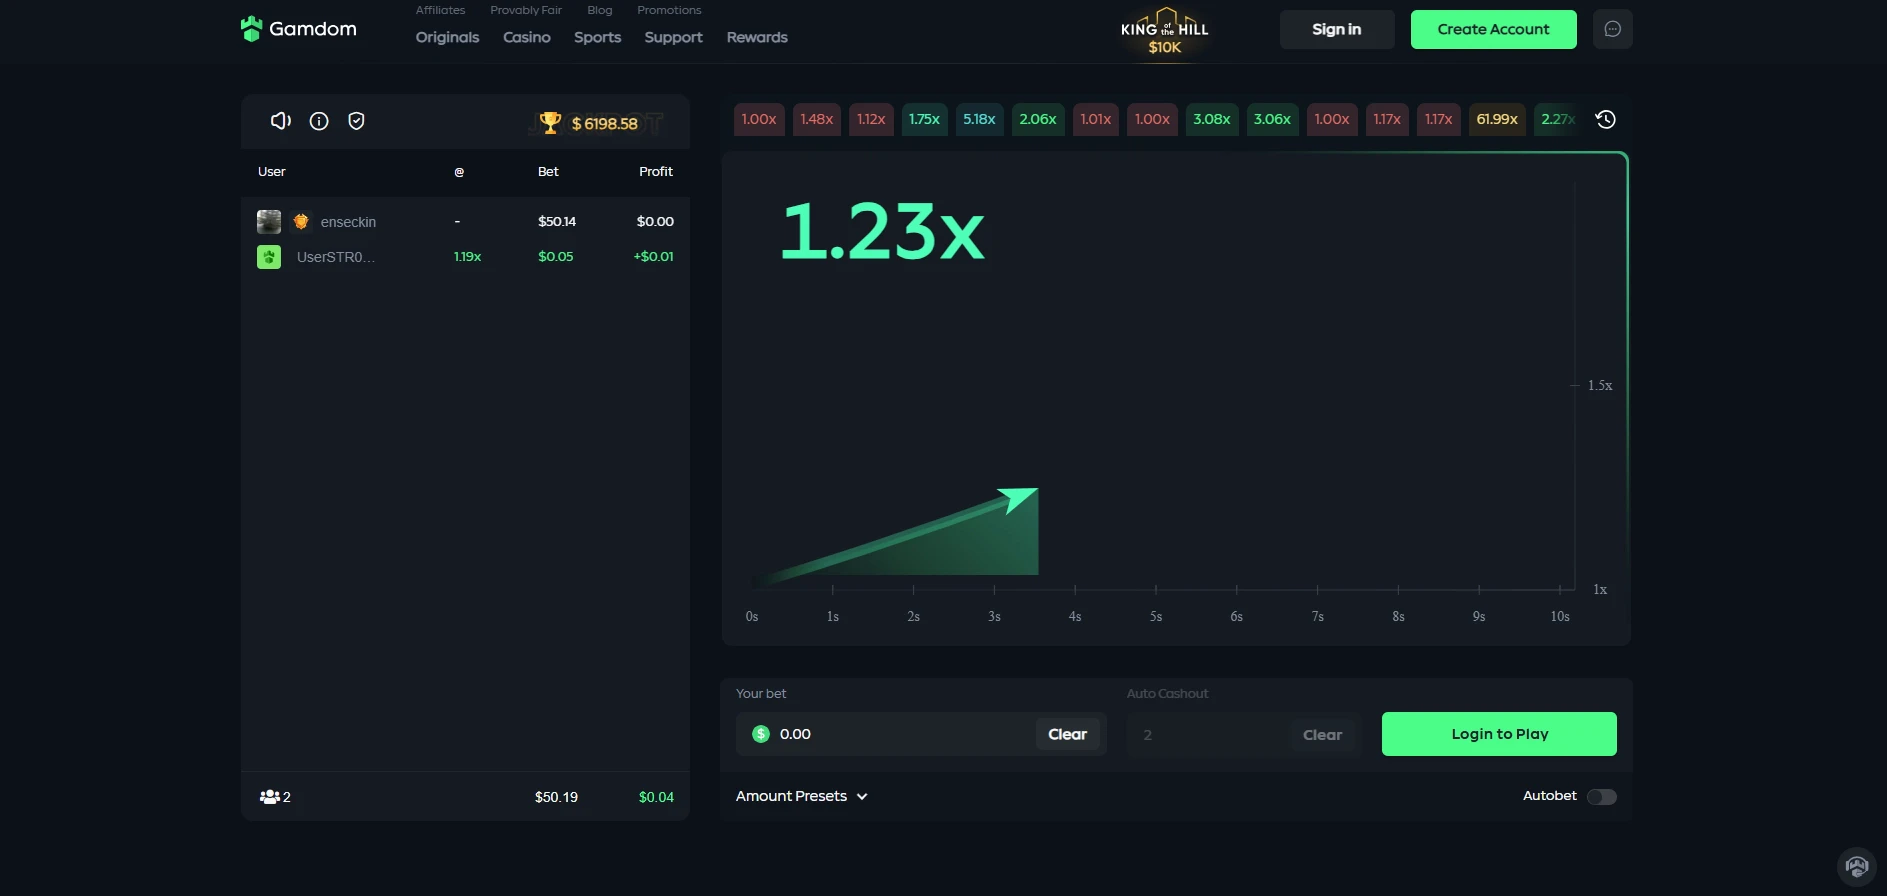Screen dimensions: 1887x896
Task: Open the Casino menu
Action: 527,37
